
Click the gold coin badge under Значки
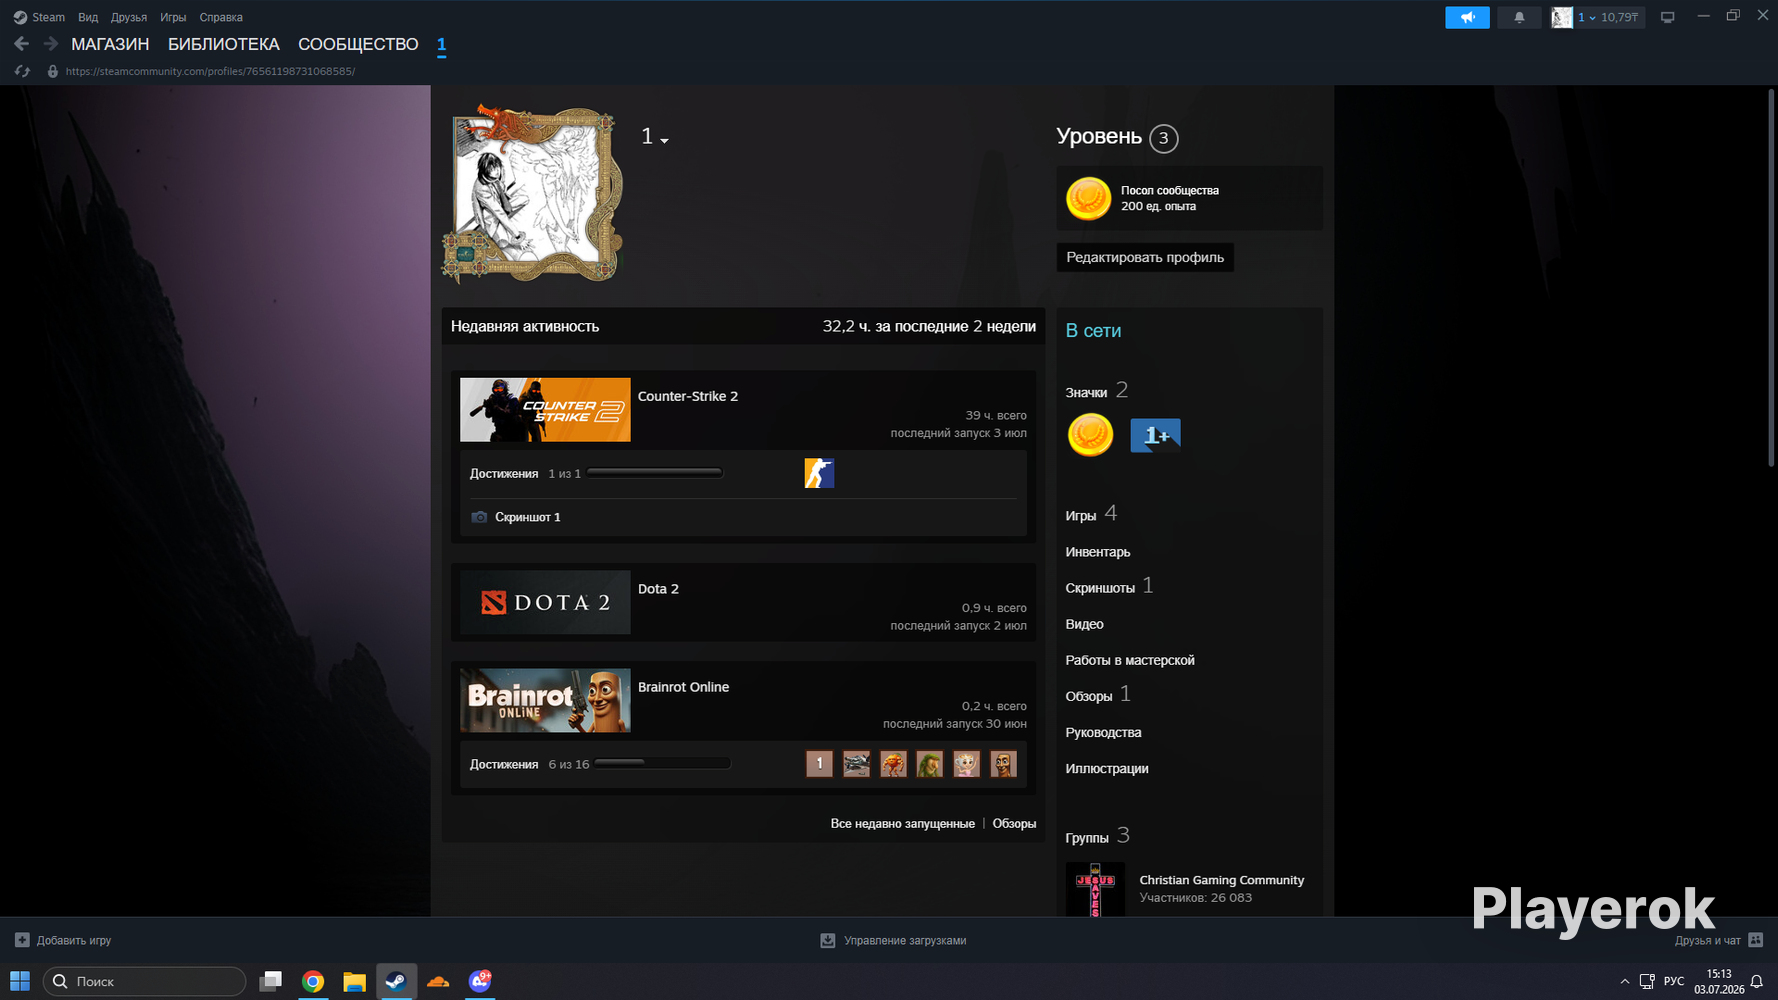coord(1090,435)
